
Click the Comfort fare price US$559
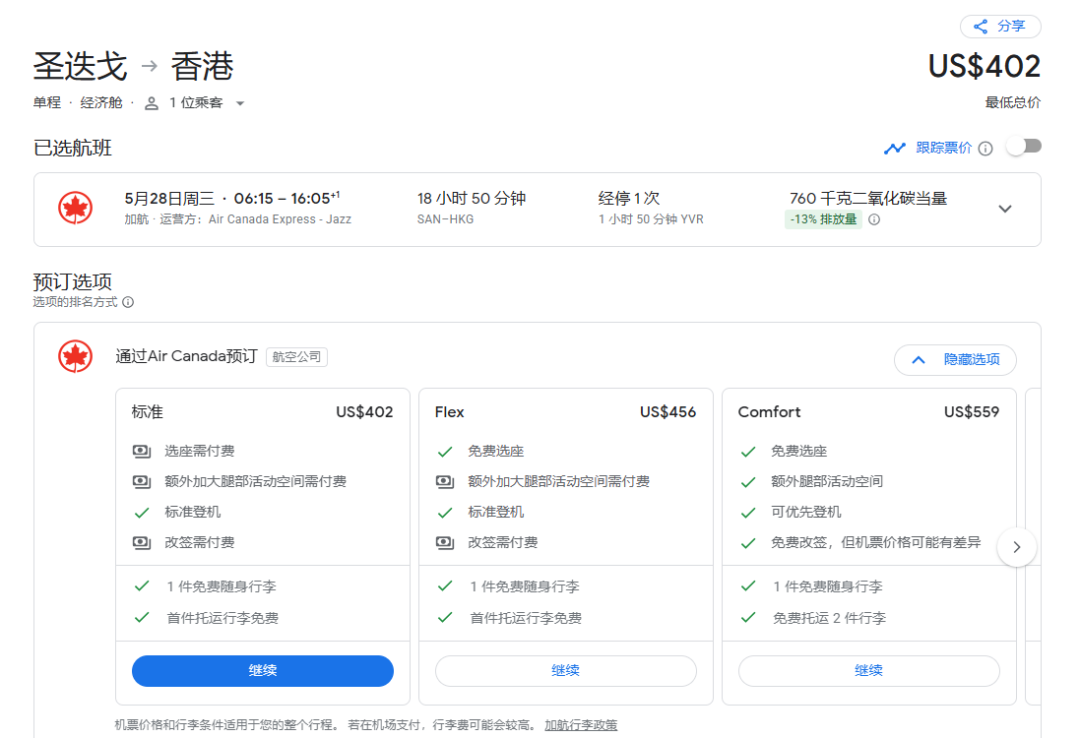[971, 412]
